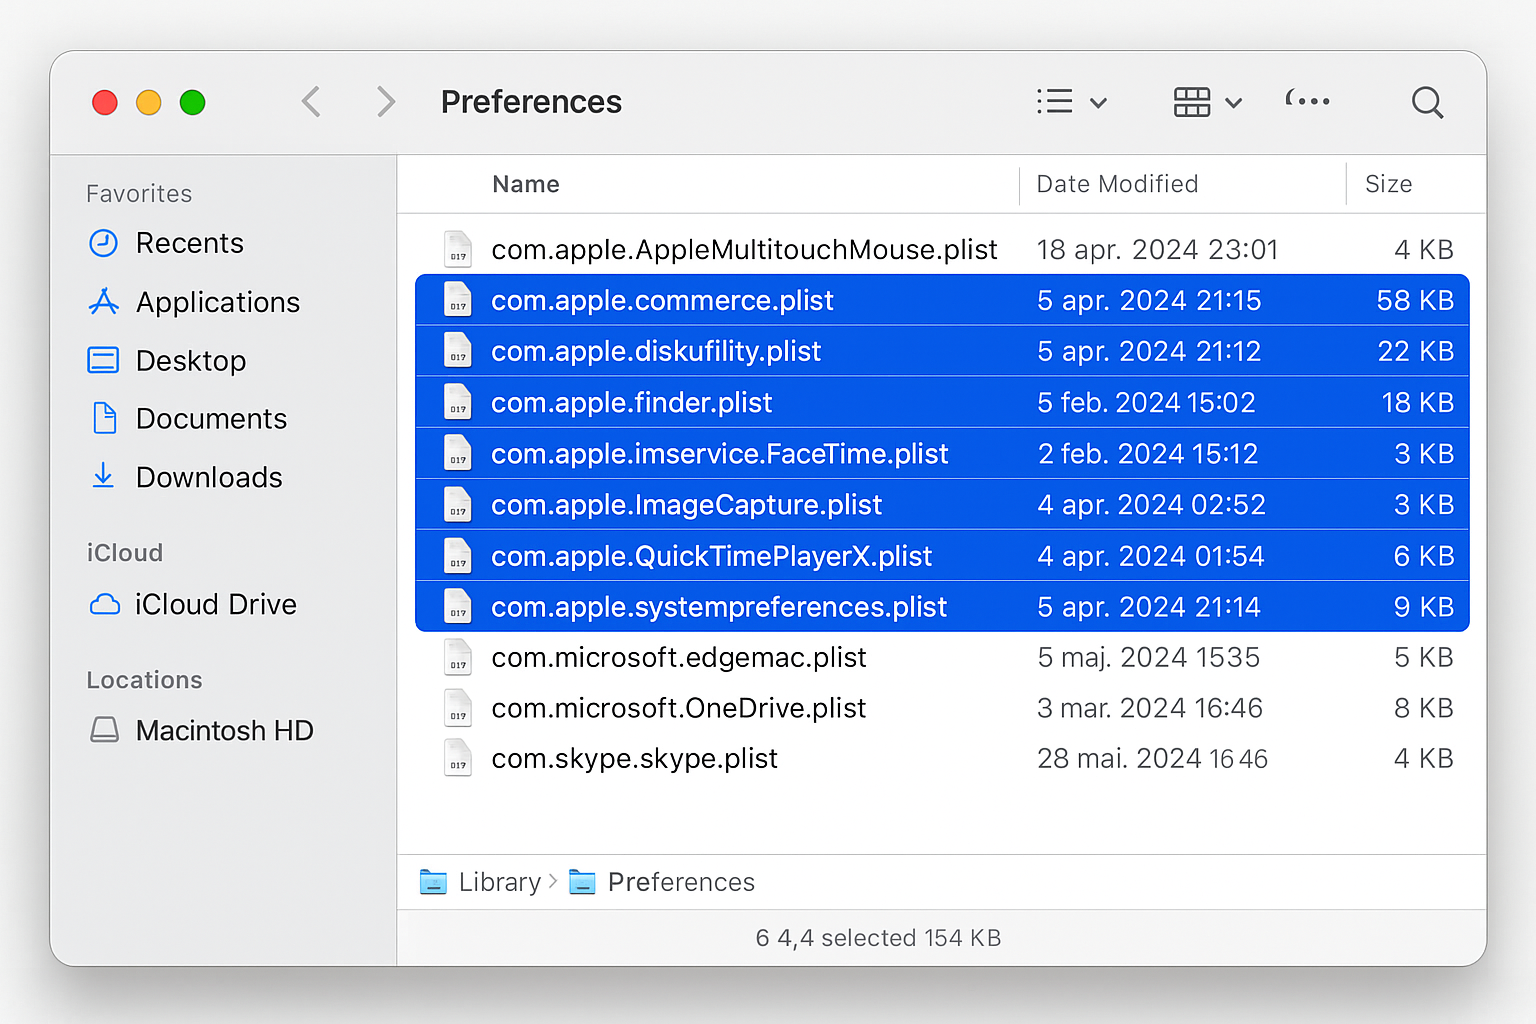Click the com.apple.systempreferences.plist file icon
The width and height of the screenshot is (1536, 1024).
point(458,607)
